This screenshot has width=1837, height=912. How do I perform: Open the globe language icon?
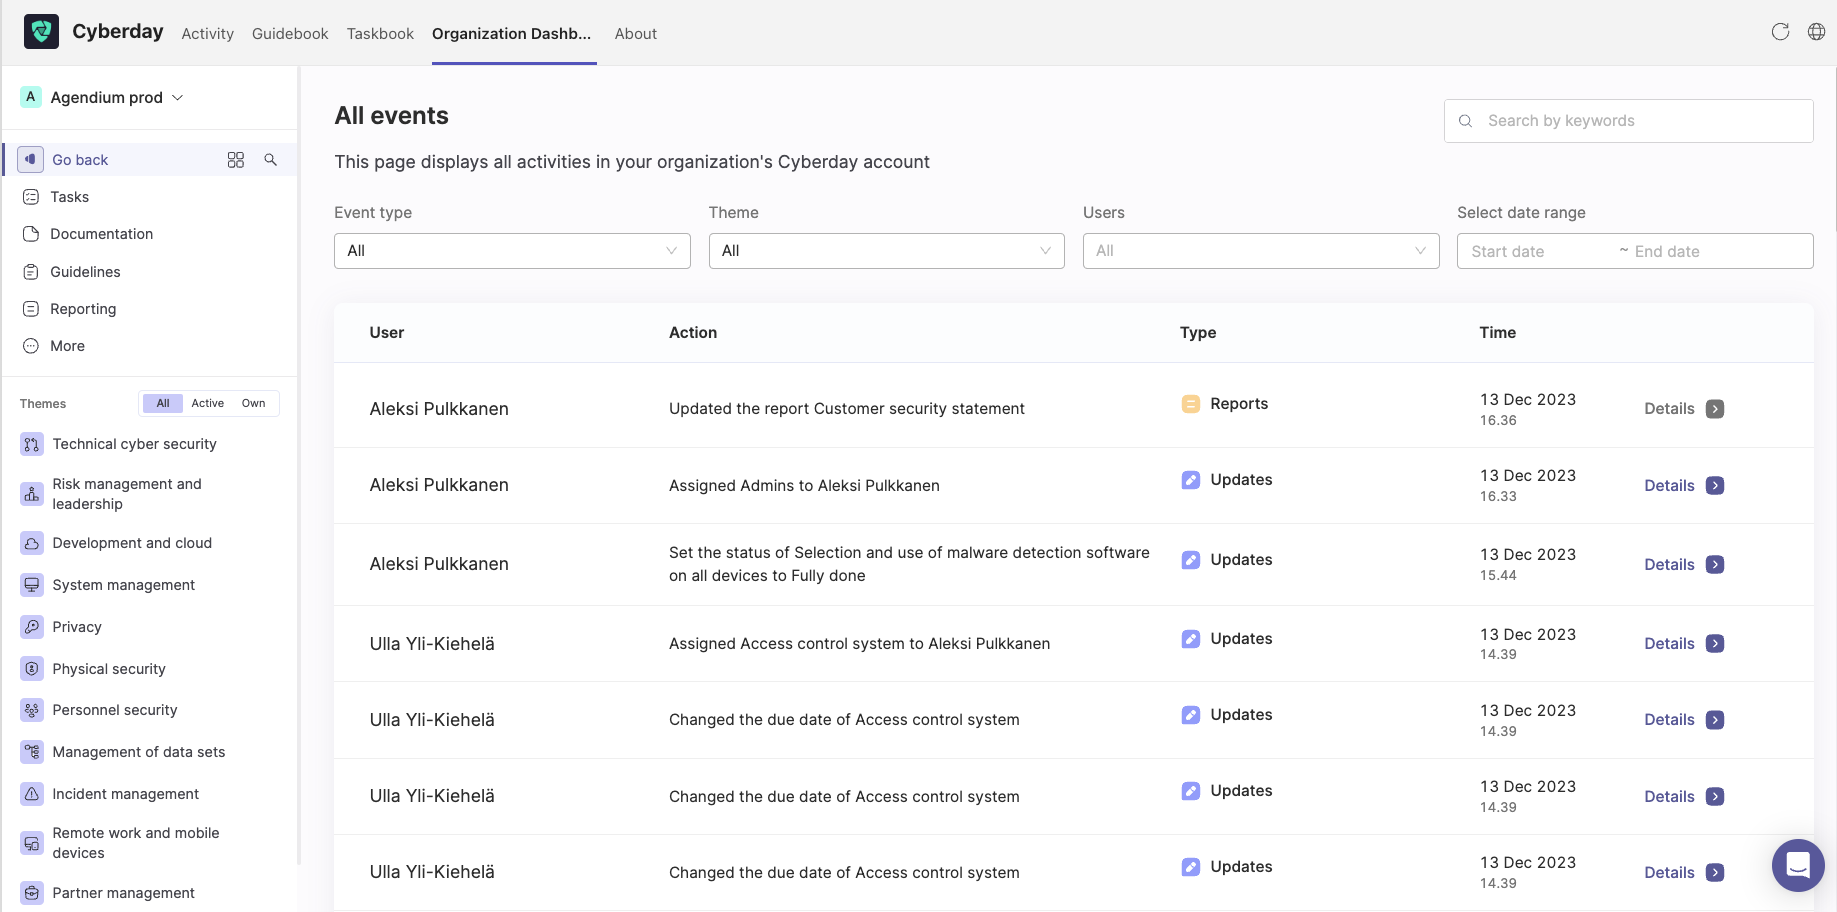(1816, 32)
